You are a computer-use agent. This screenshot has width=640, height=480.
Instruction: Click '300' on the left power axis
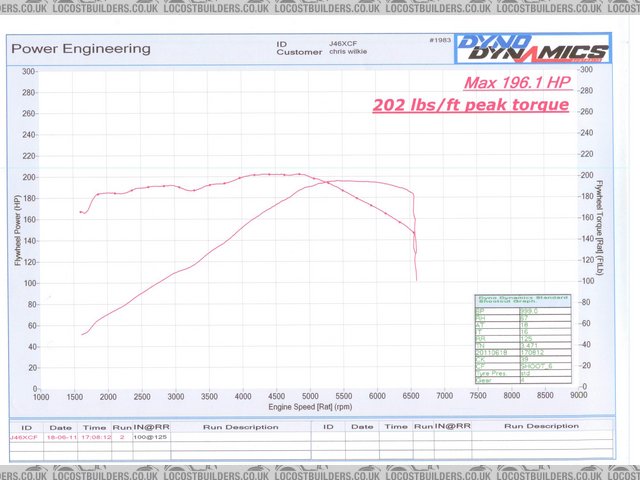(28, 71)
